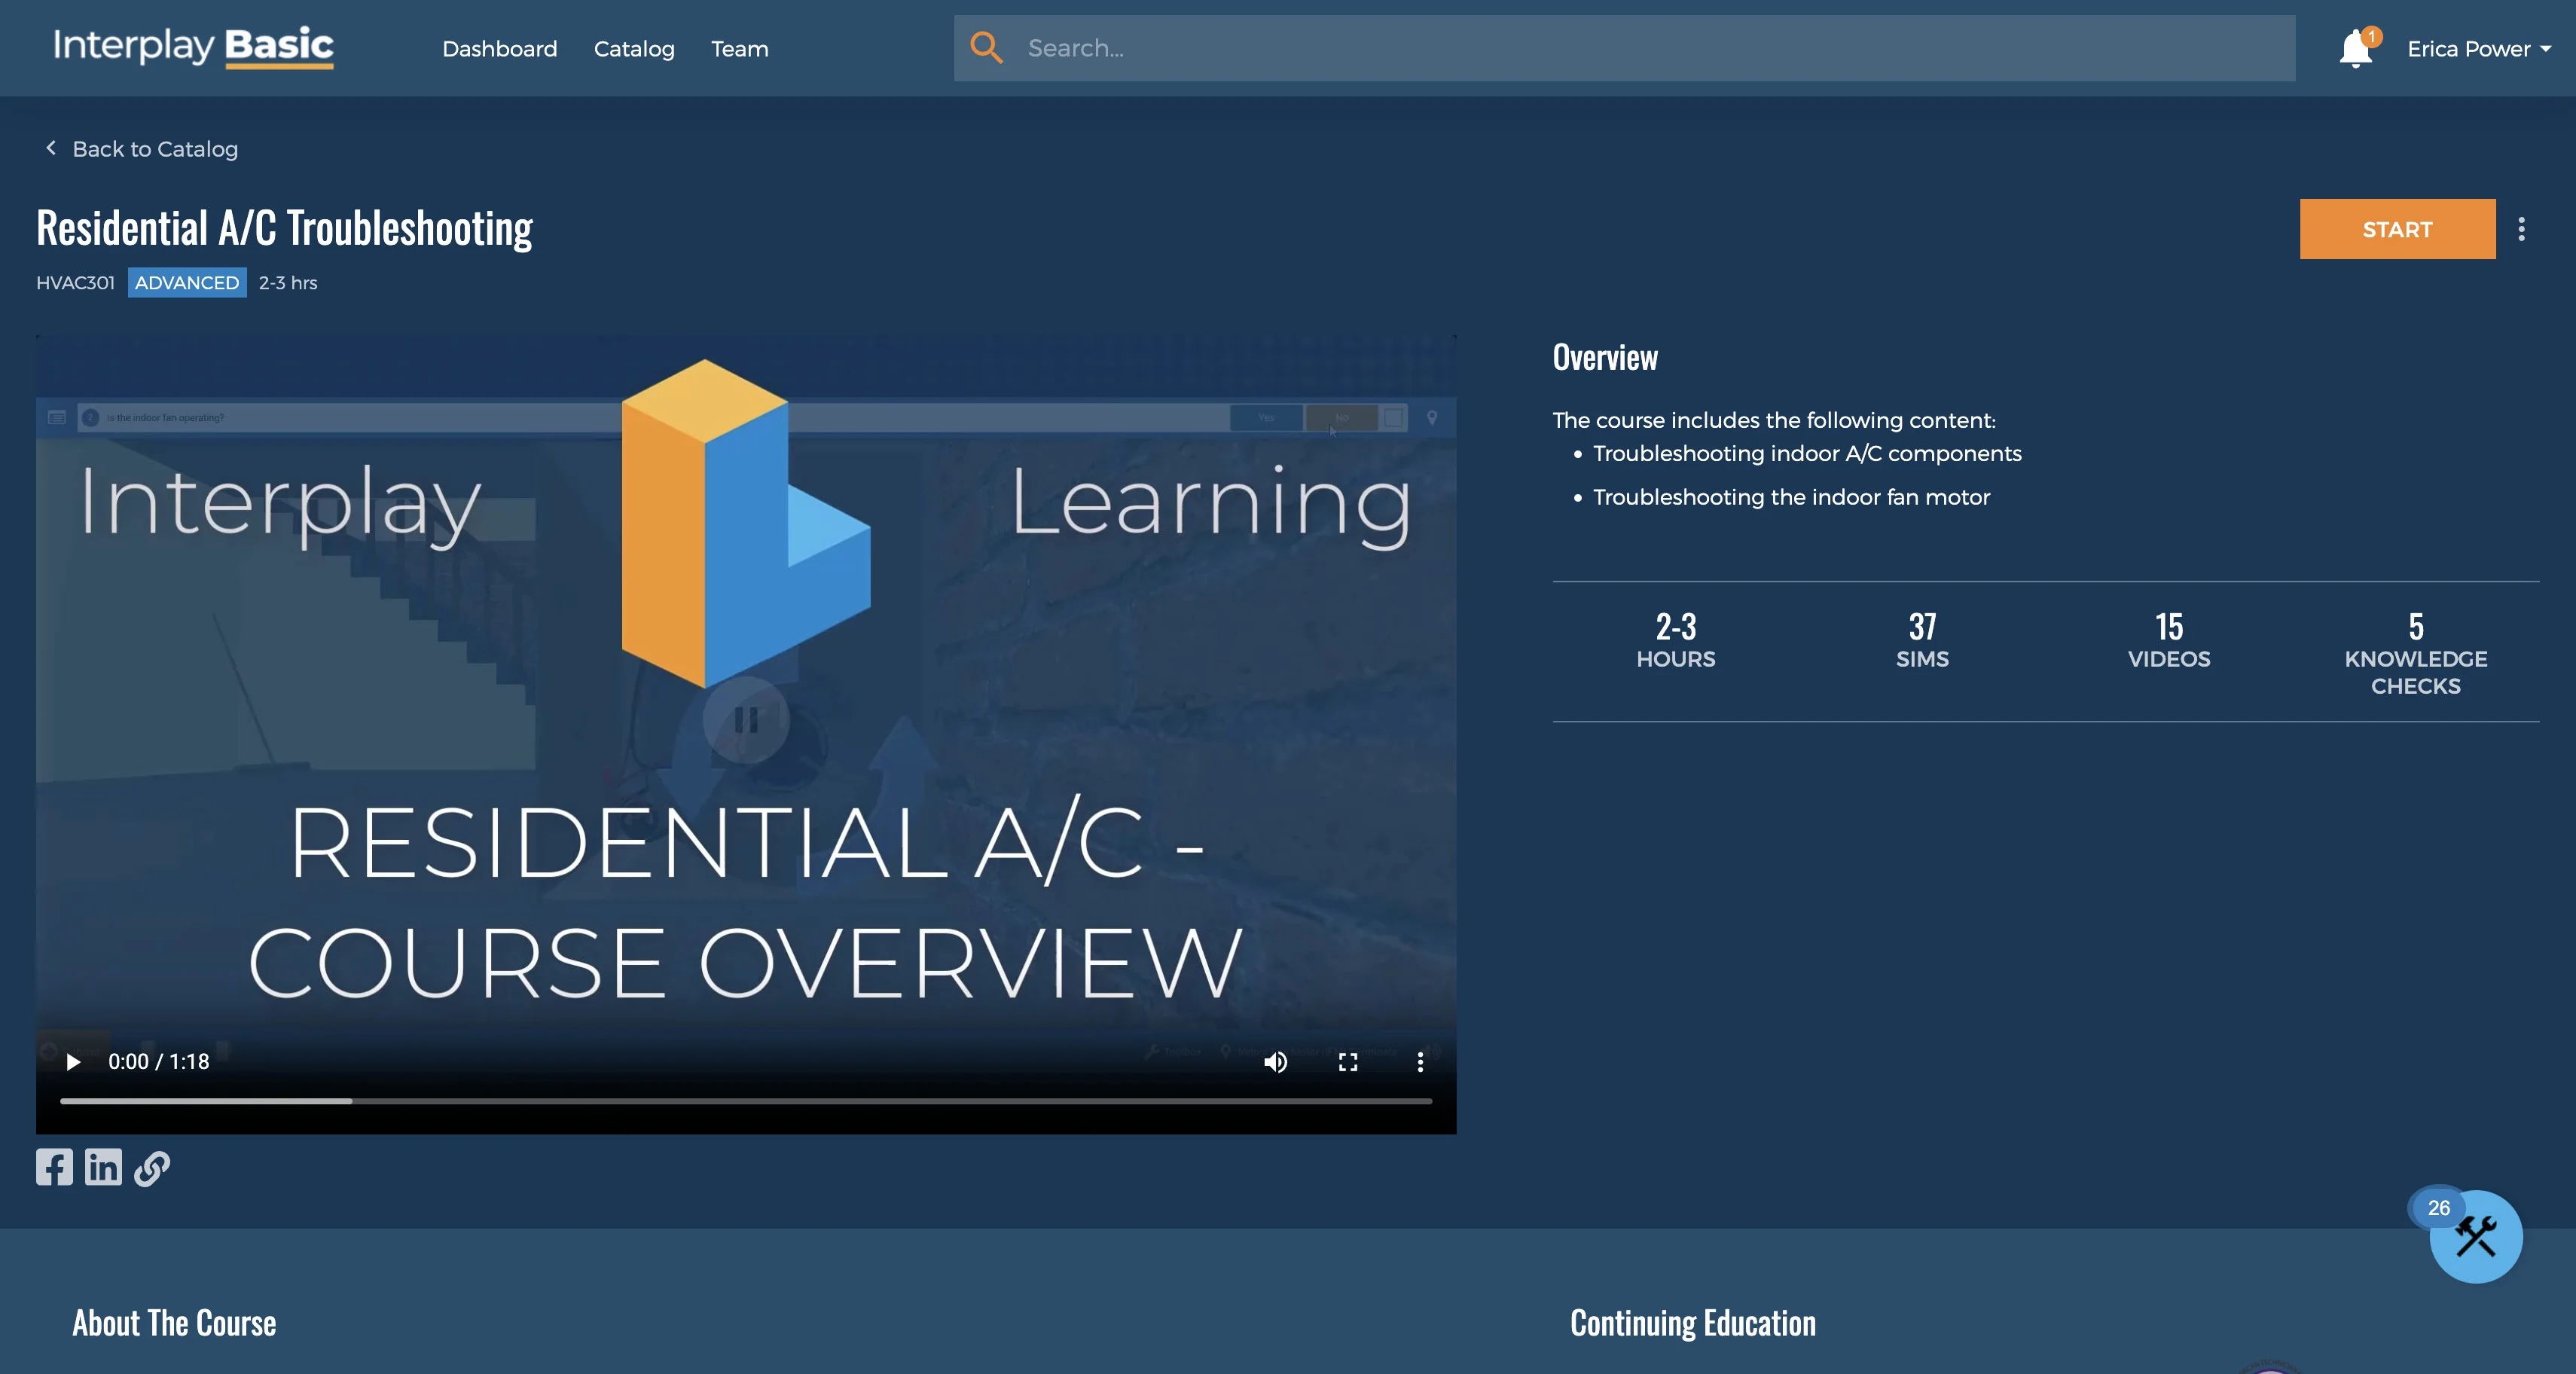Viewport: 2576px width, 1374px height.
Task: Click the 0:00 / 1:18 time display
Action: coord(159,1061)
